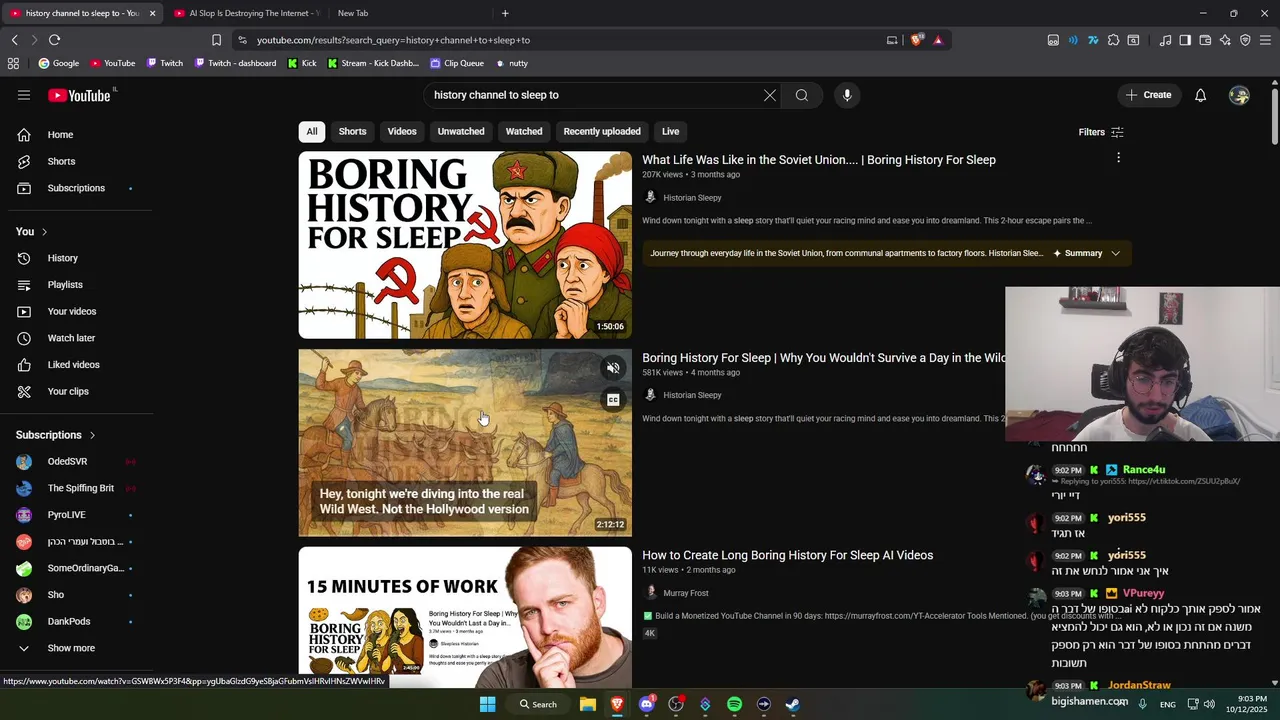1280x720 pixels.
Task: Open Subscriptions in sidebar
Action: pos(78,188)
